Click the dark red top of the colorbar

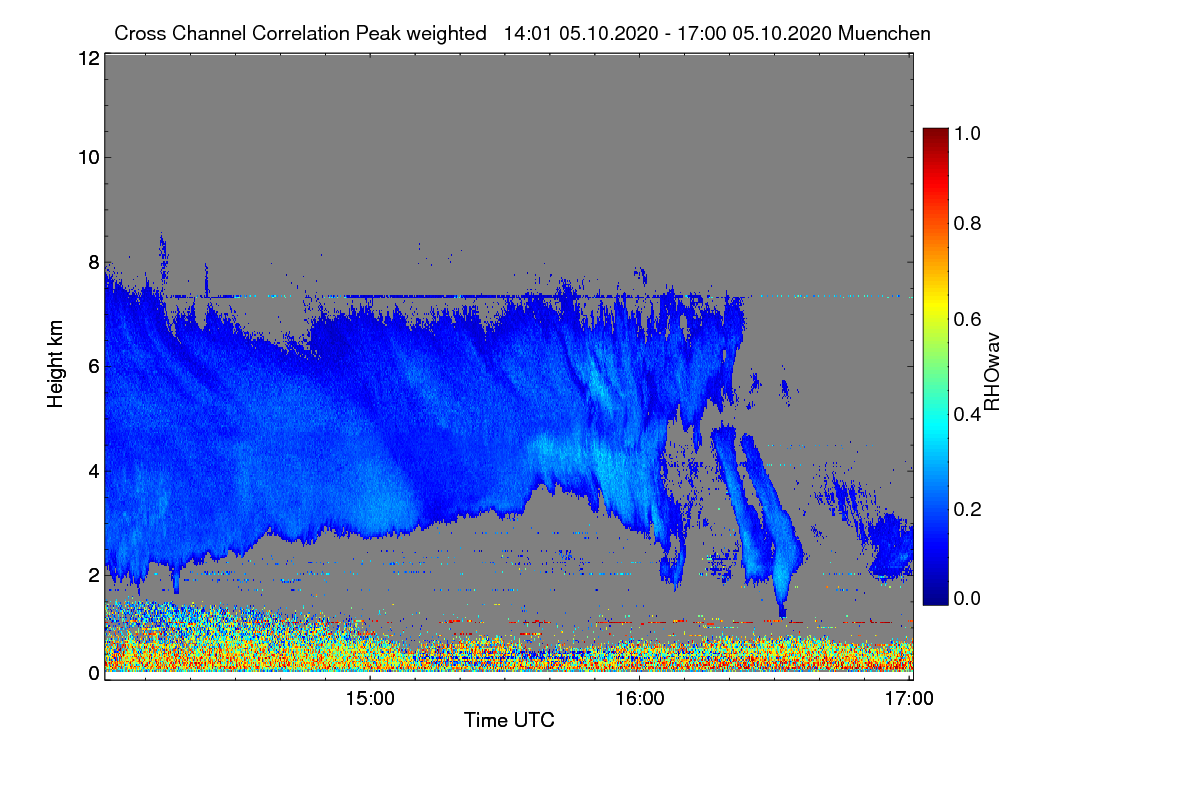[x=934, y=135]
